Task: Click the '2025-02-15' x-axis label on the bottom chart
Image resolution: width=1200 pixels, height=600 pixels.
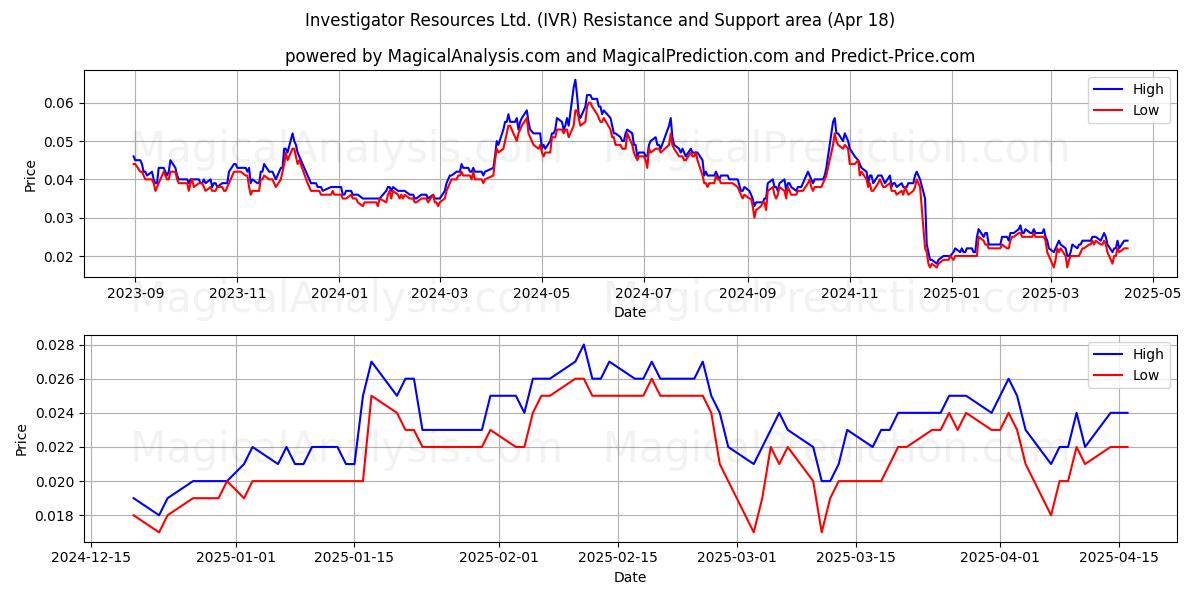Action: click(x=617, y=559)
